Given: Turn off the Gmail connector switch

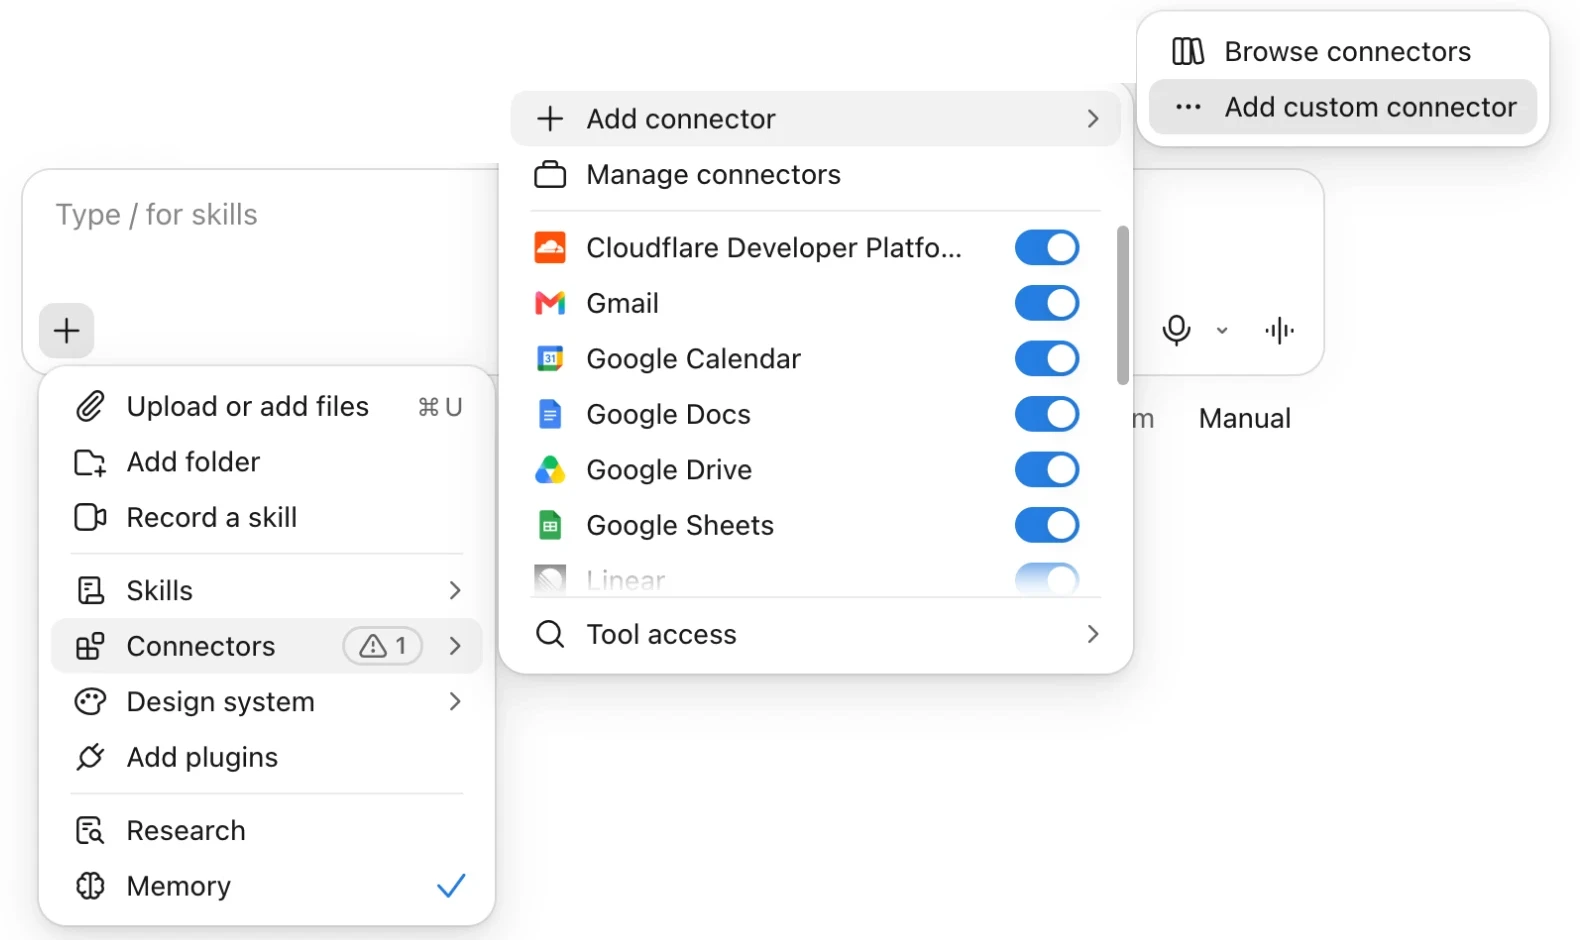Looking at the screenshot, I should (x=1047, y=303).
